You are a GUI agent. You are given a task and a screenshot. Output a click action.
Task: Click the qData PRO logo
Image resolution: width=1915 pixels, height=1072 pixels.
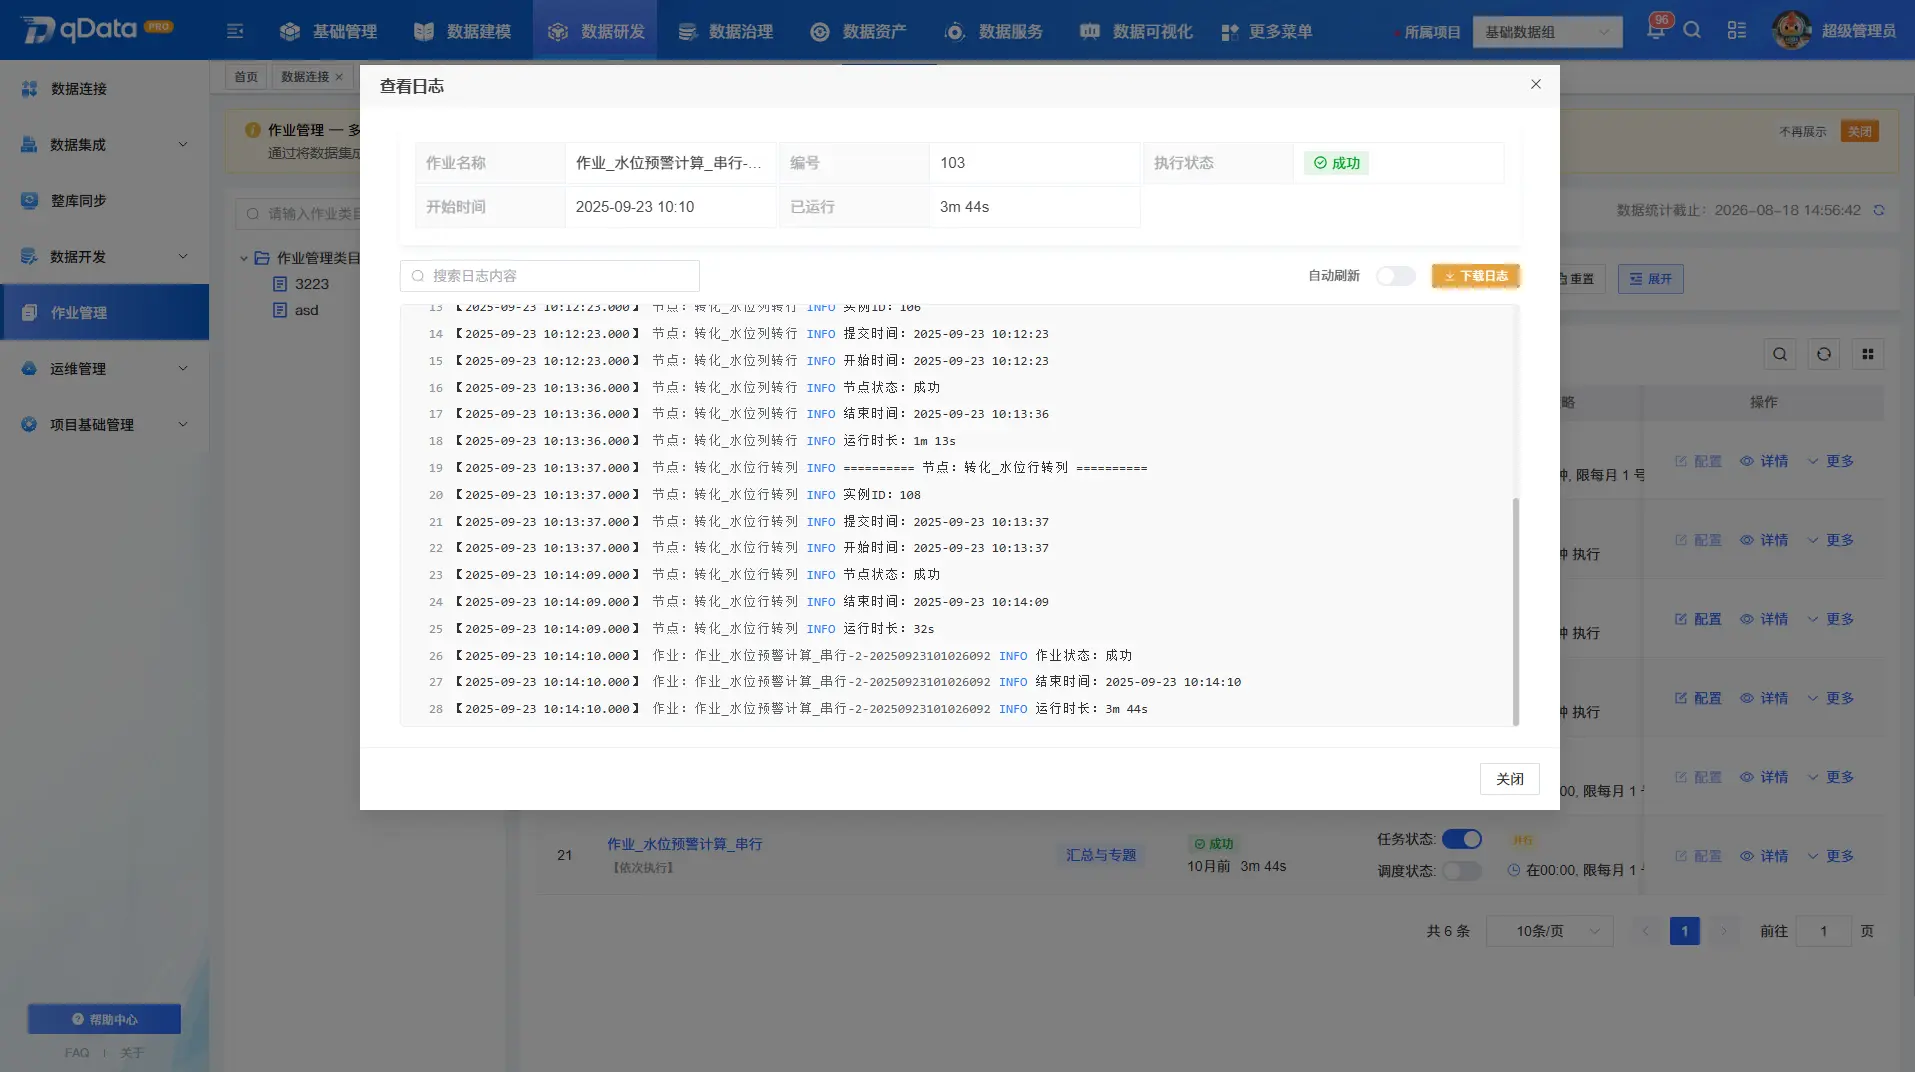pos(97,29)
